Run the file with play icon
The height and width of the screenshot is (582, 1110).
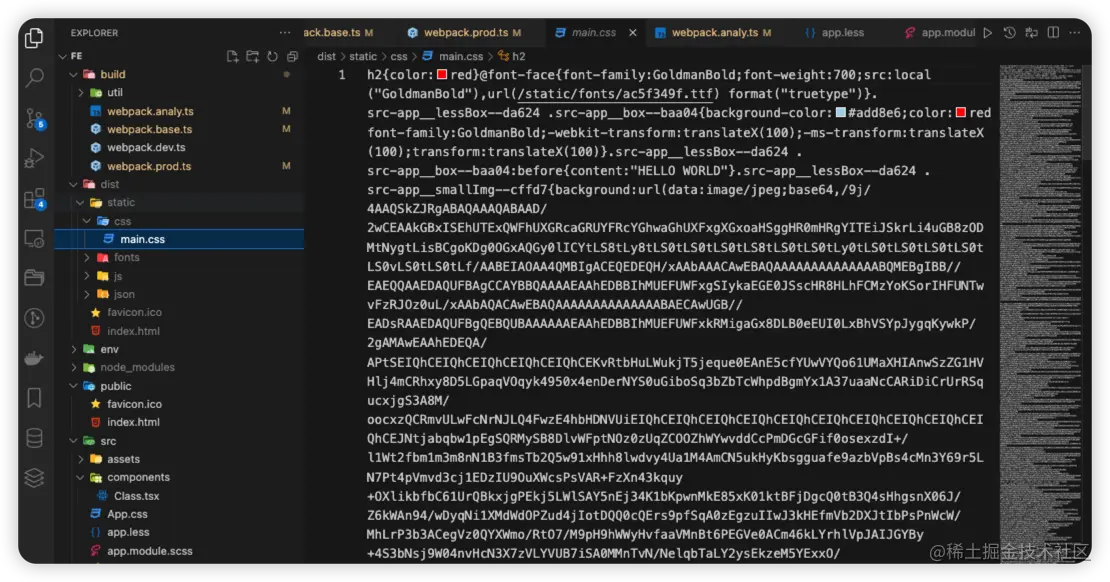(x=988, y=33)
